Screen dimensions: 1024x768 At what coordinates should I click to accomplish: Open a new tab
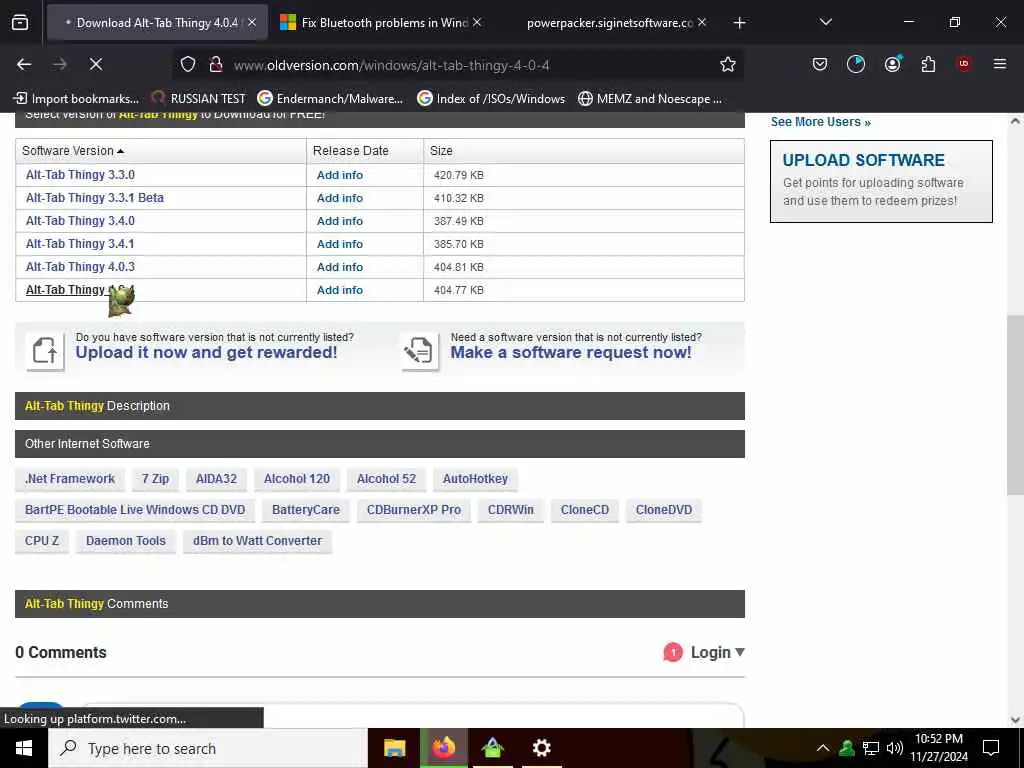coord(739,23)
